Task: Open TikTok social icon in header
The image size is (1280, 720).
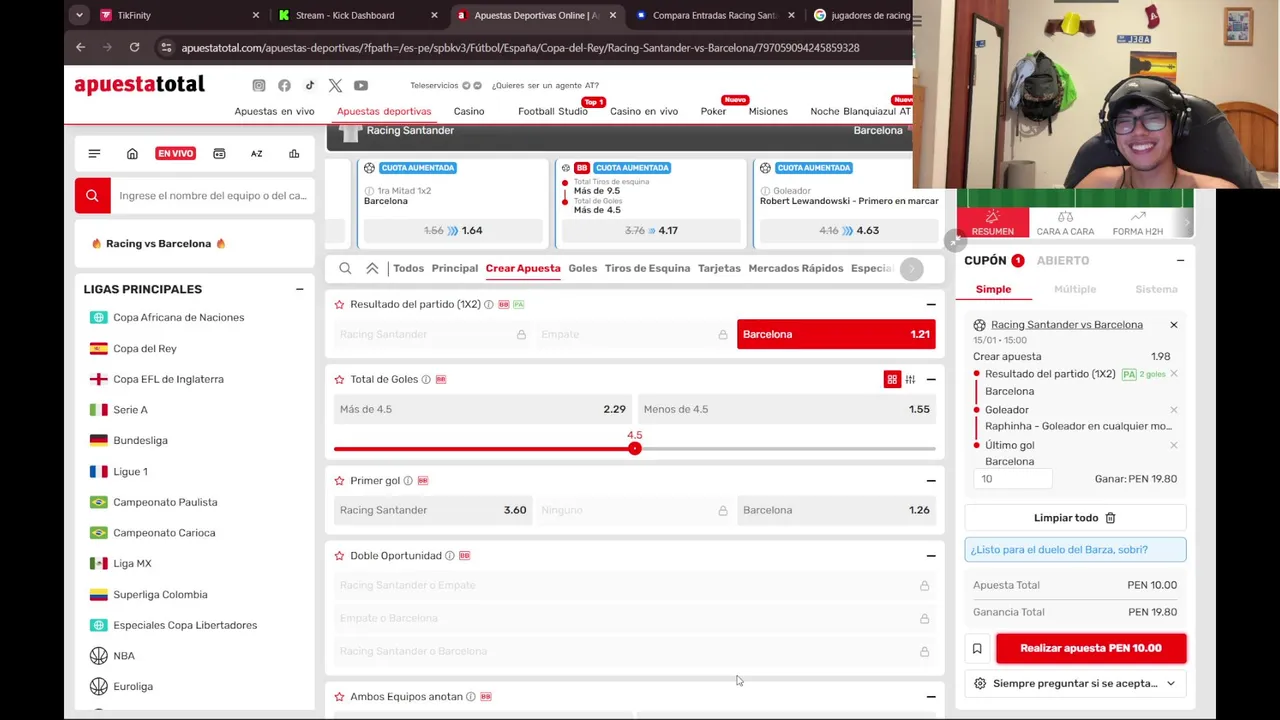Action: coord(310,85)
